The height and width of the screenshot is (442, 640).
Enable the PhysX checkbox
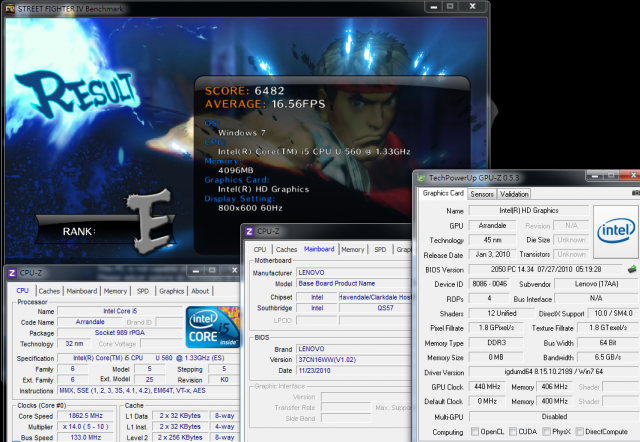click(547, 431)
